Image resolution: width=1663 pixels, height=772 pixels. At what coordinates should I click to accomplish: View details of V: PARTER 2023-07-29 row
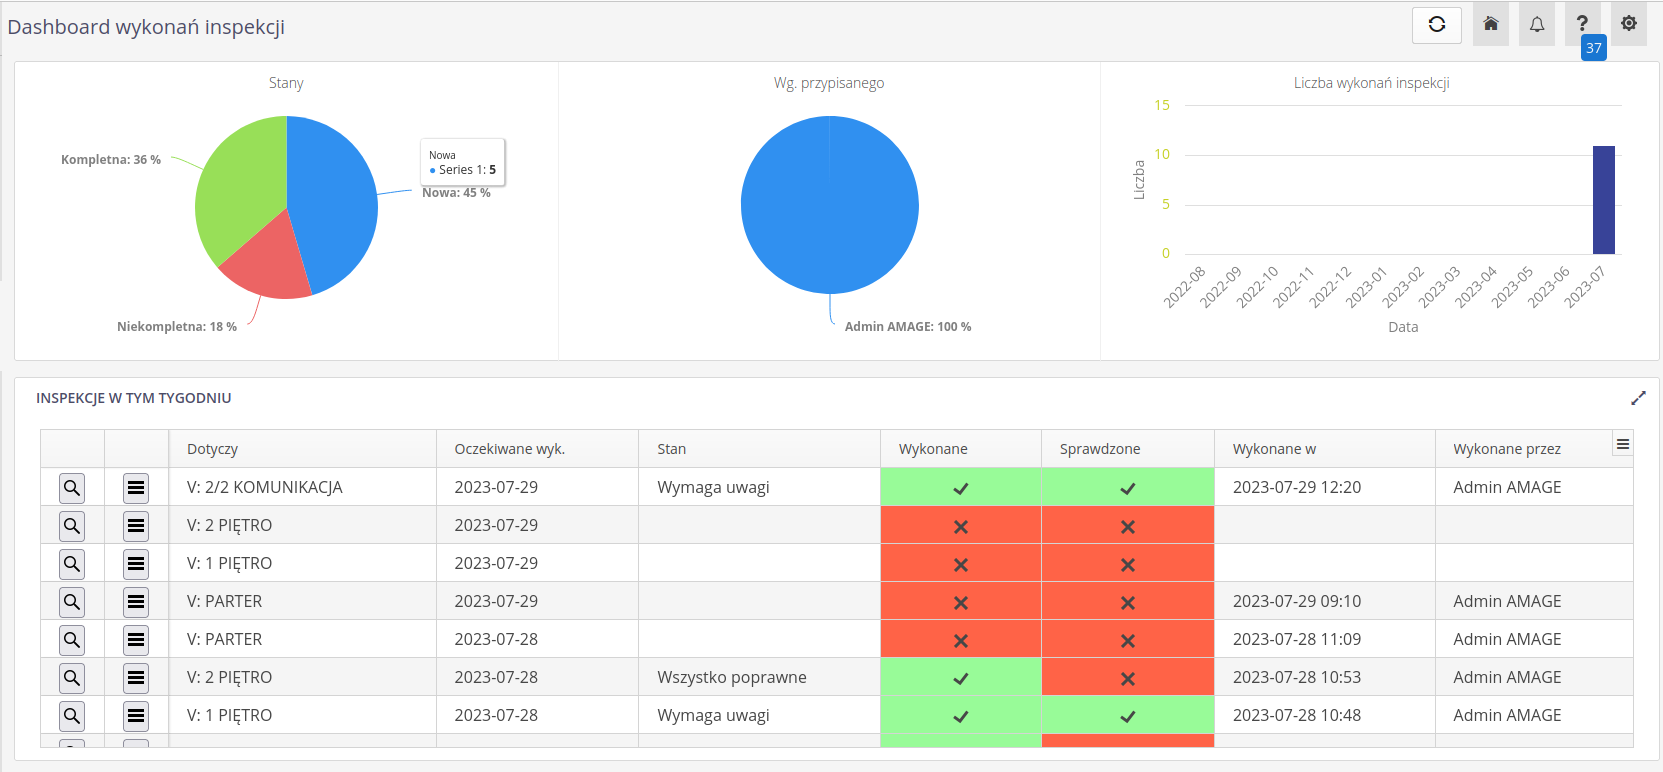(x=72, y=602)
